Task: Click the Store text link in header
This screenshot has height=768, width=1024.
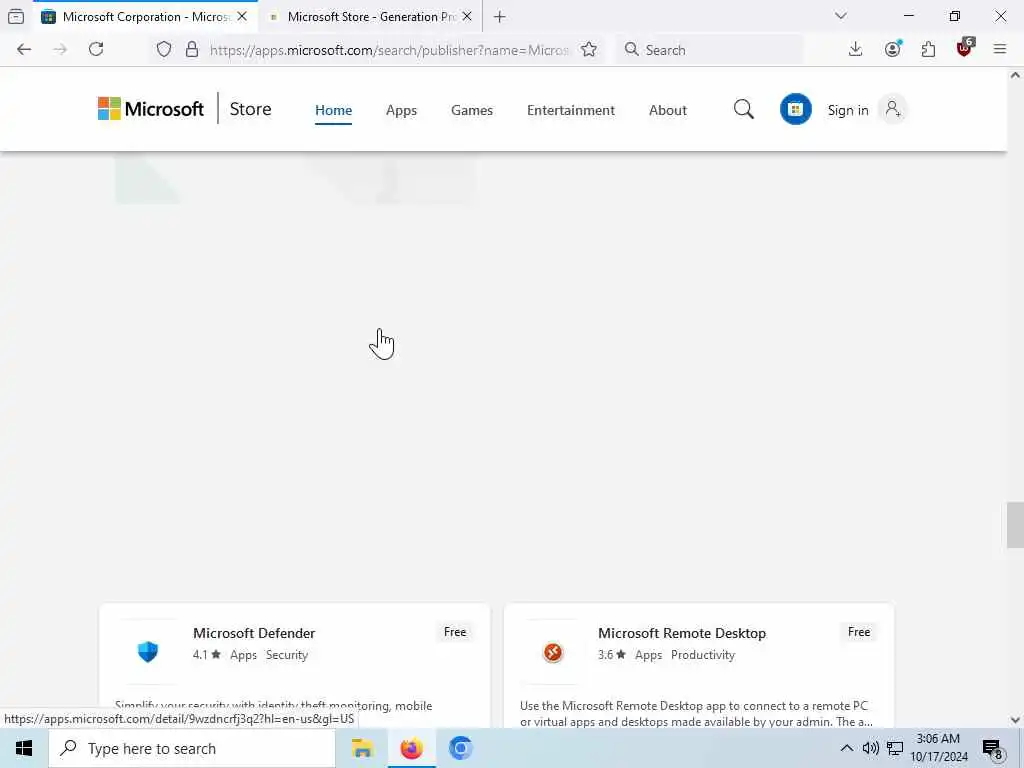Action: point(250,109)
